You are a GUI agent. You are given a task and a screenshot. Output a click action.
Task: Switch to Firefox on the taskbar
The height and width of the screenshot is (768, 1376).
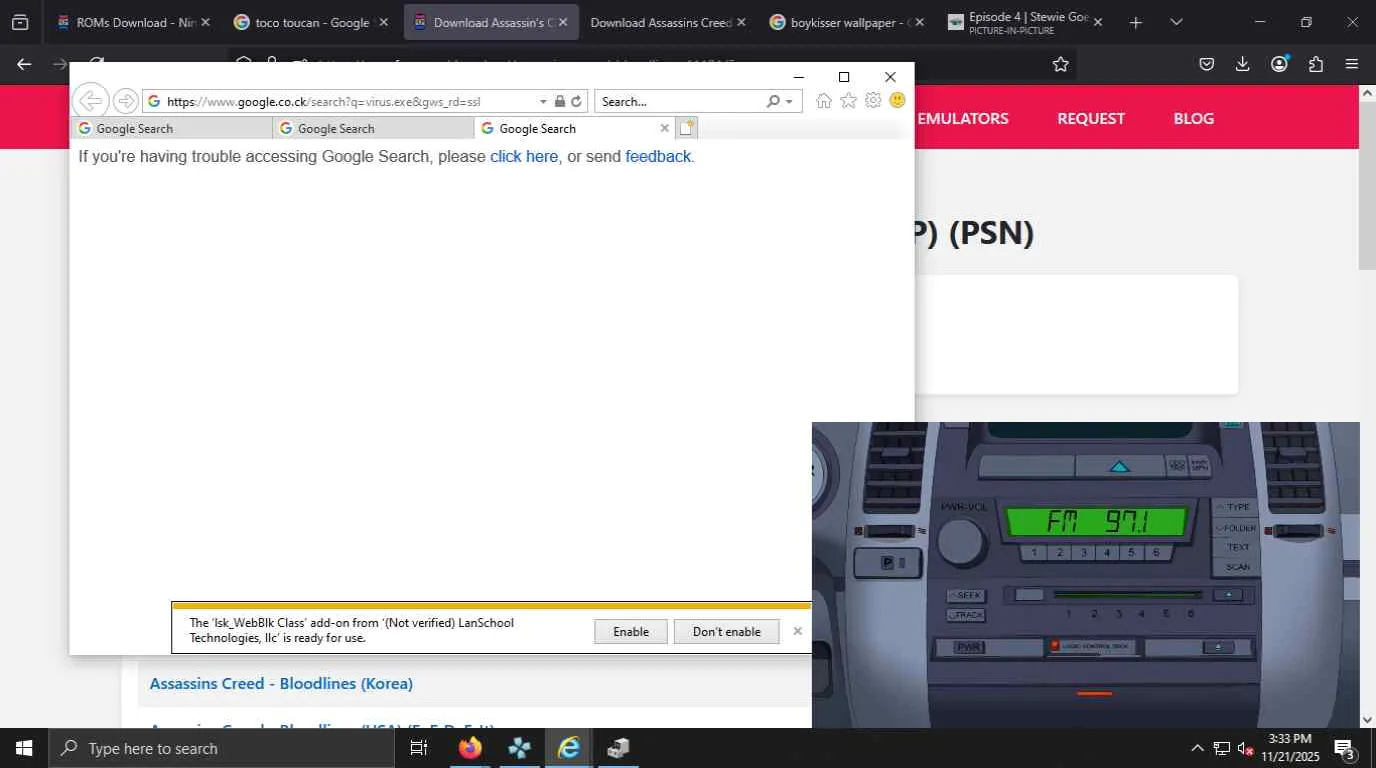tap(470, 748)
